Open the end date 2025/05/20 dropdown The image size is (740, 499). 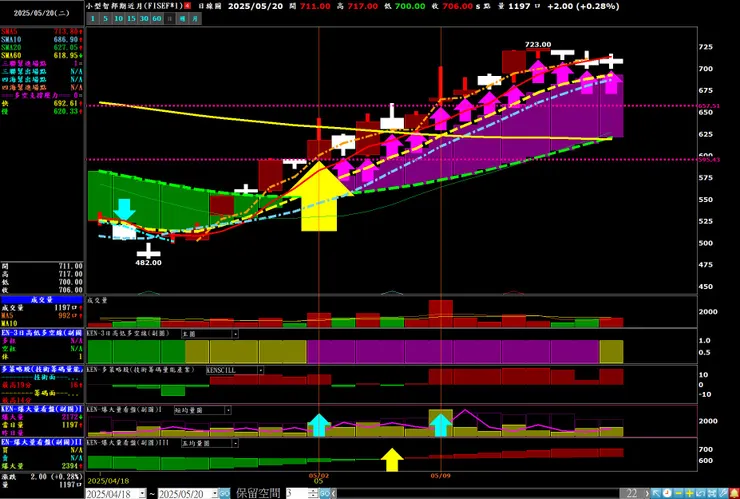215,493
